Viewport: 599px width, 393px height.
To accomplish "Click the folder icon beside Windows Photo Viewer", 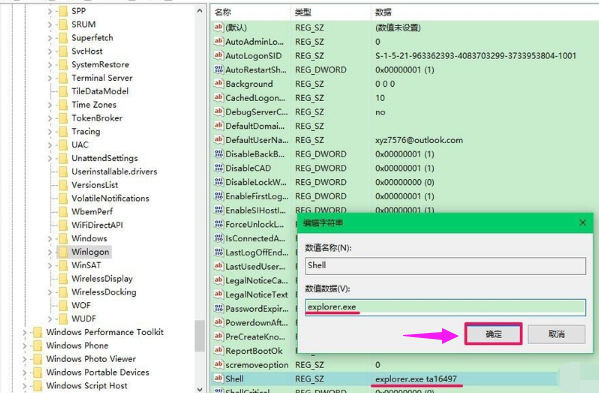I will pos(38,359).
